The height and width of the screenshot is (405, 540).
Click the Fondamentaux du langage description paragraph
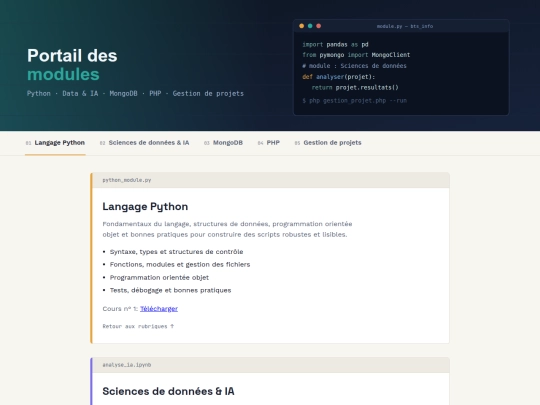(x=227, y=229)
